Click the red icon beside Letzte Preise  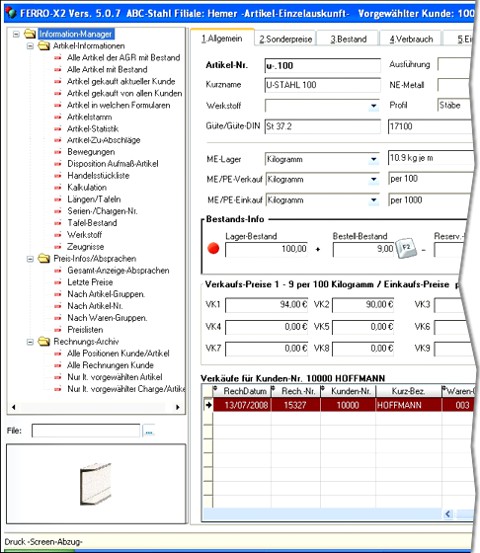(58, 282)
